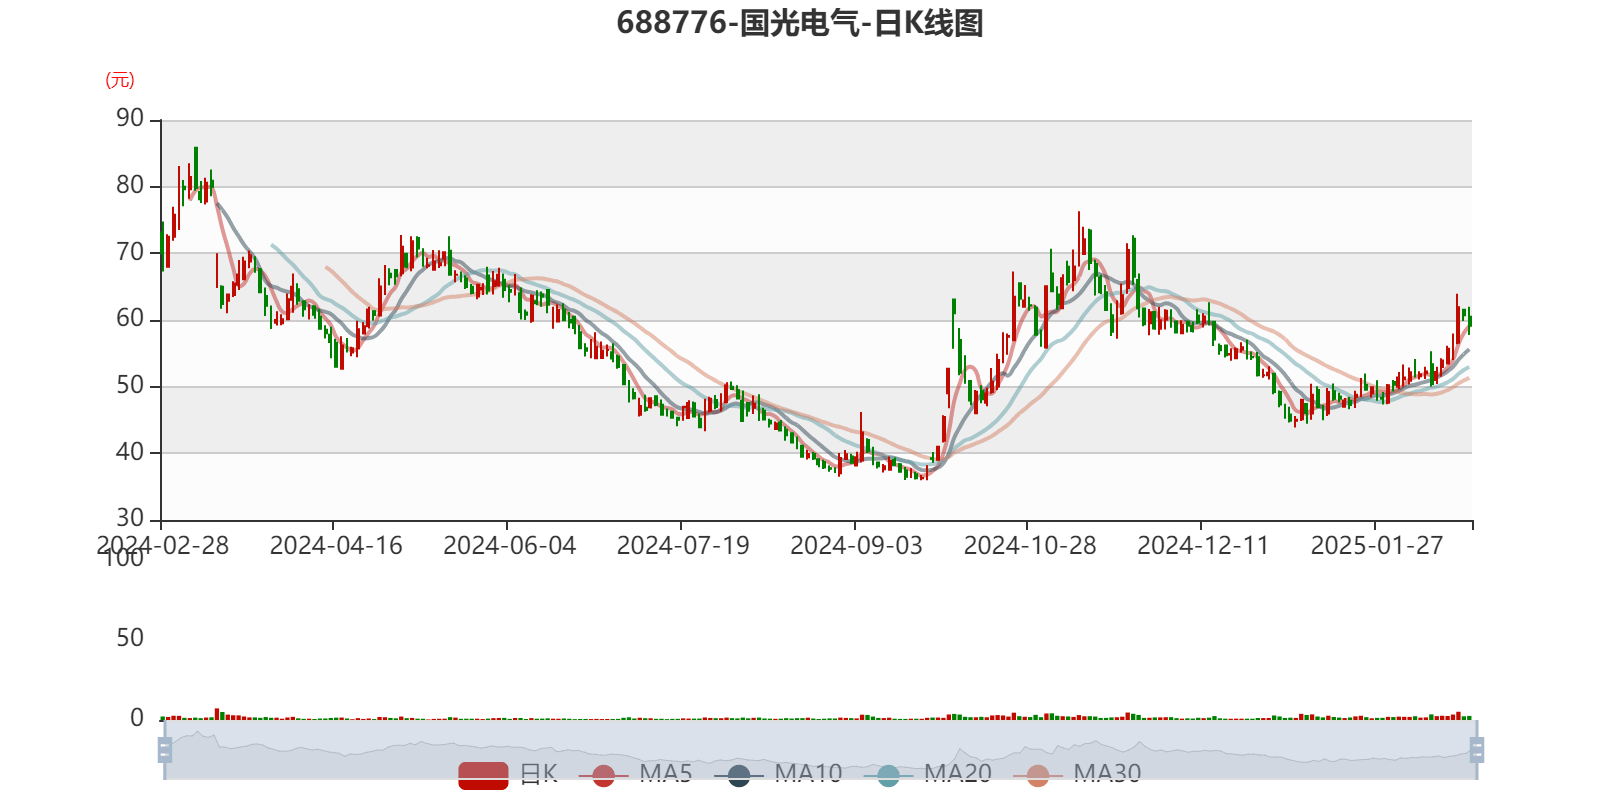Screen dimensions: 1600x800
Task: Click the chart title 688776-国光电气-日K线图
Action: coord(800,22)
